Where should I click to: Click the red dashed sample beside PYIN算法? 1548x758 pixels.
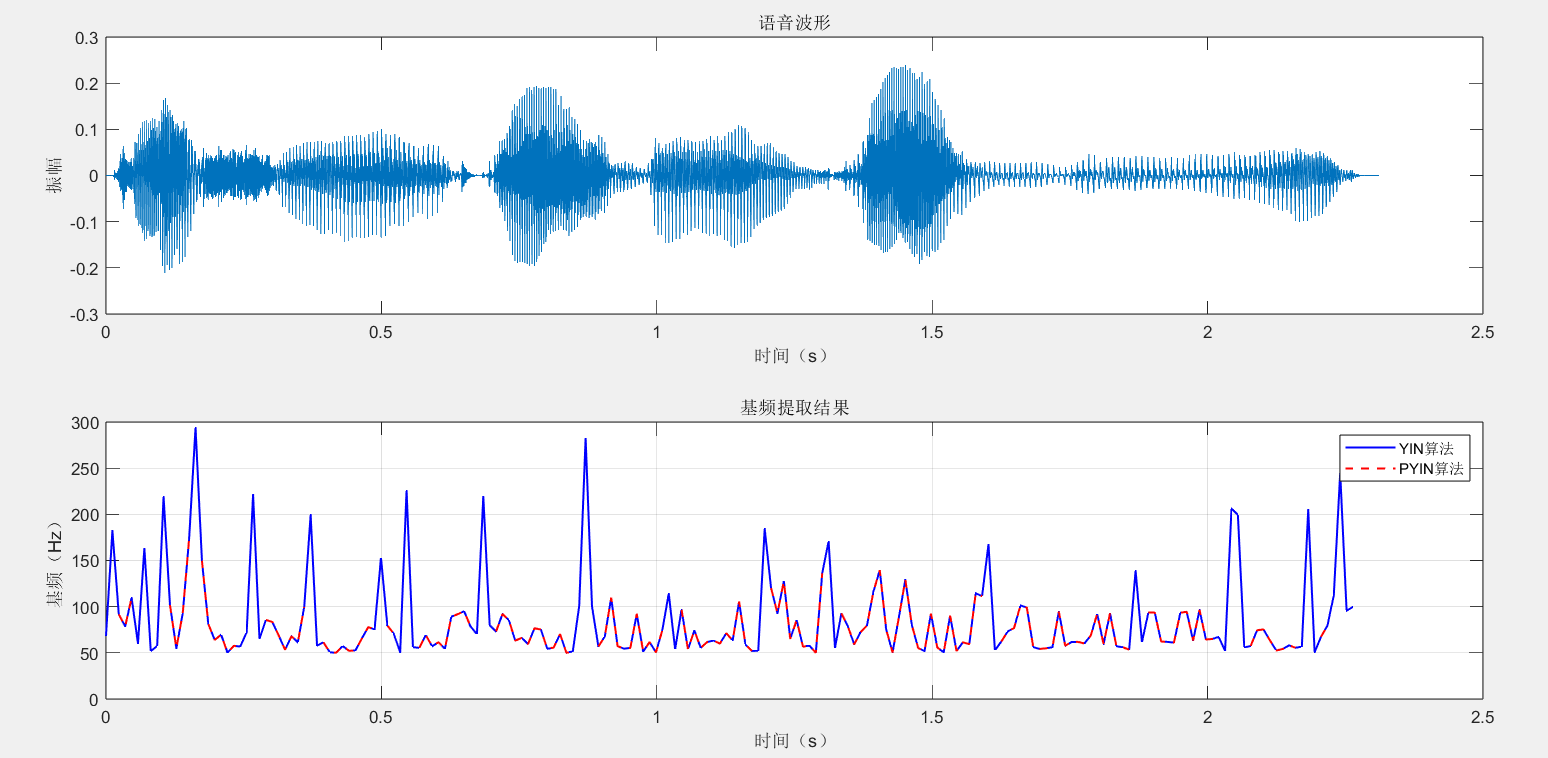click(x=1370, y=469)
